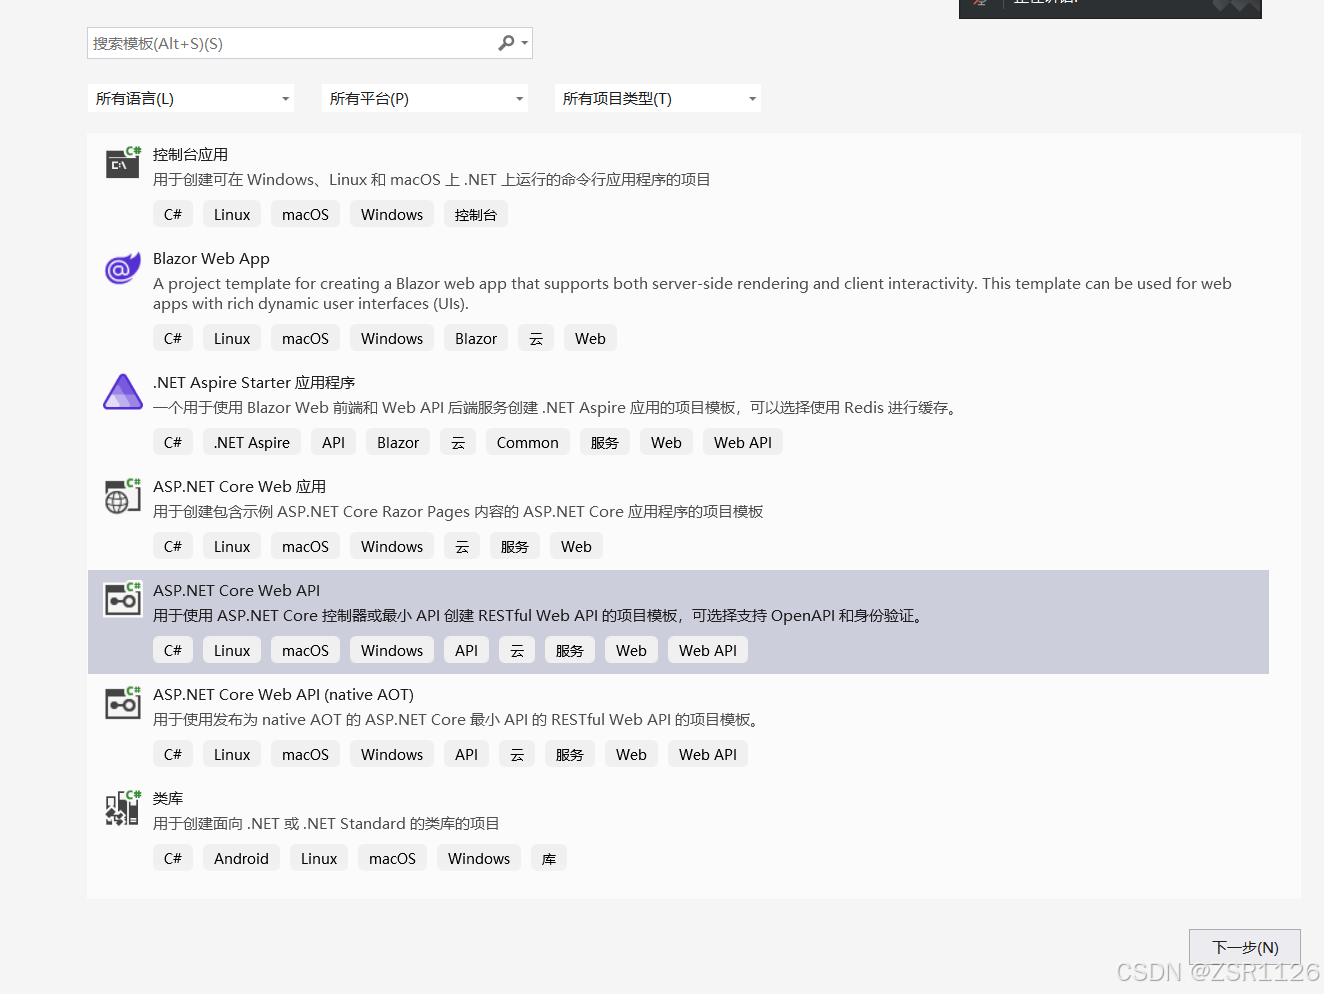Click the 服务 tag under ASP.NET Core Web API
The image size is (1324, 994).
[569, 649]
